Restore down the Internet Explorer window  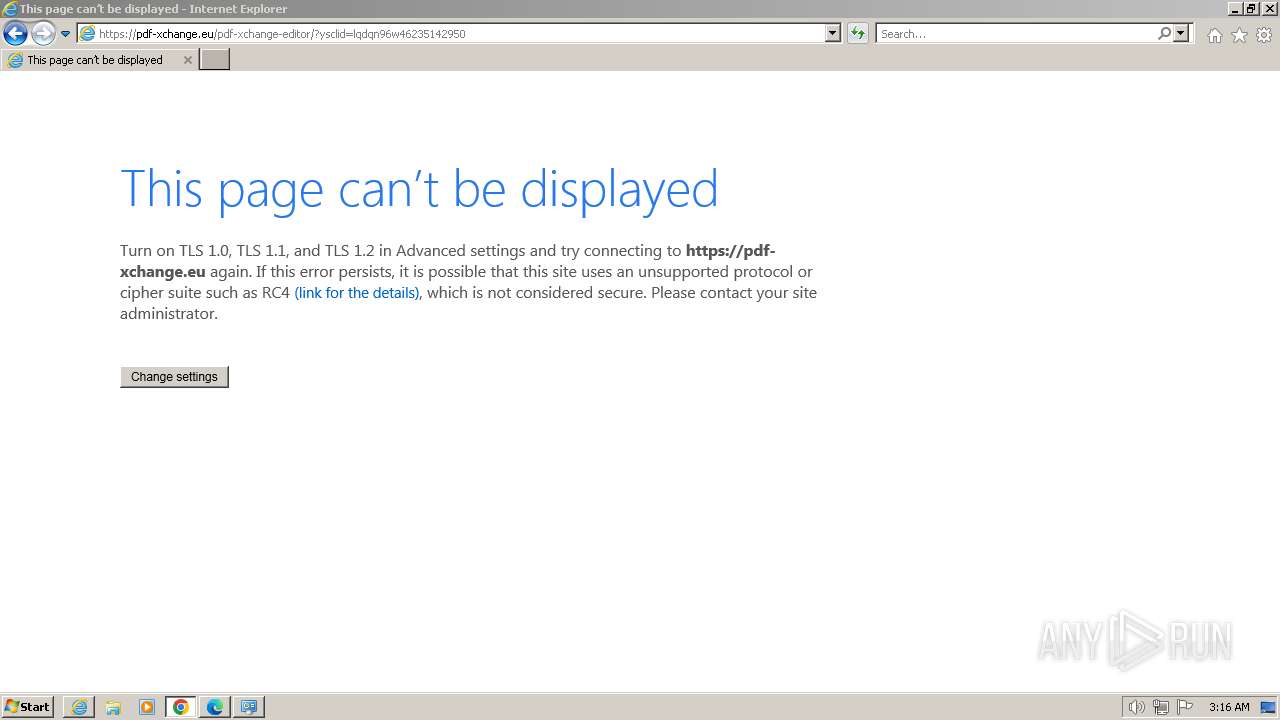pos(1251,8)
